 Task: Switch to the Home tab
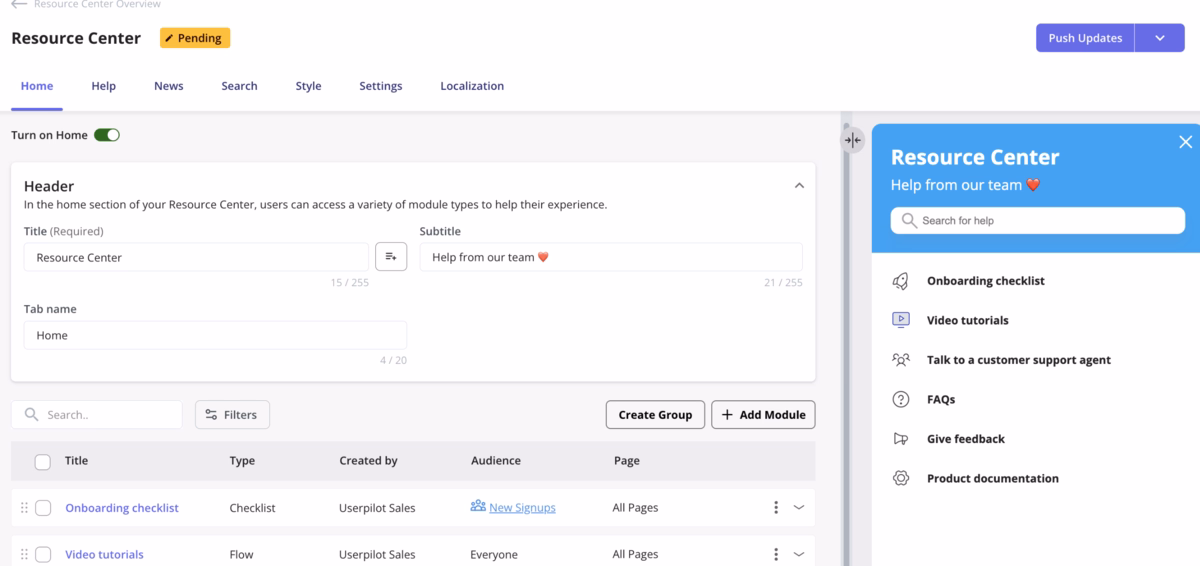click(37, 86)
